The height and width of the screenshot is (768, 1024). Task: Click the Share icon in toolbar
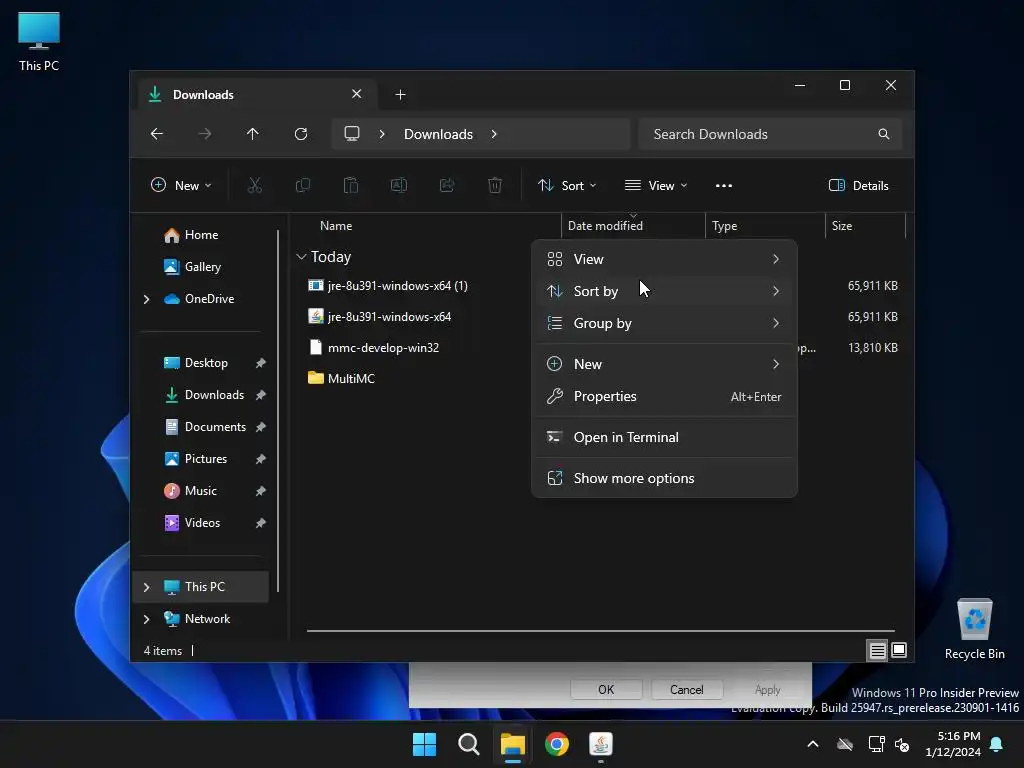click(x=447, y=185)
